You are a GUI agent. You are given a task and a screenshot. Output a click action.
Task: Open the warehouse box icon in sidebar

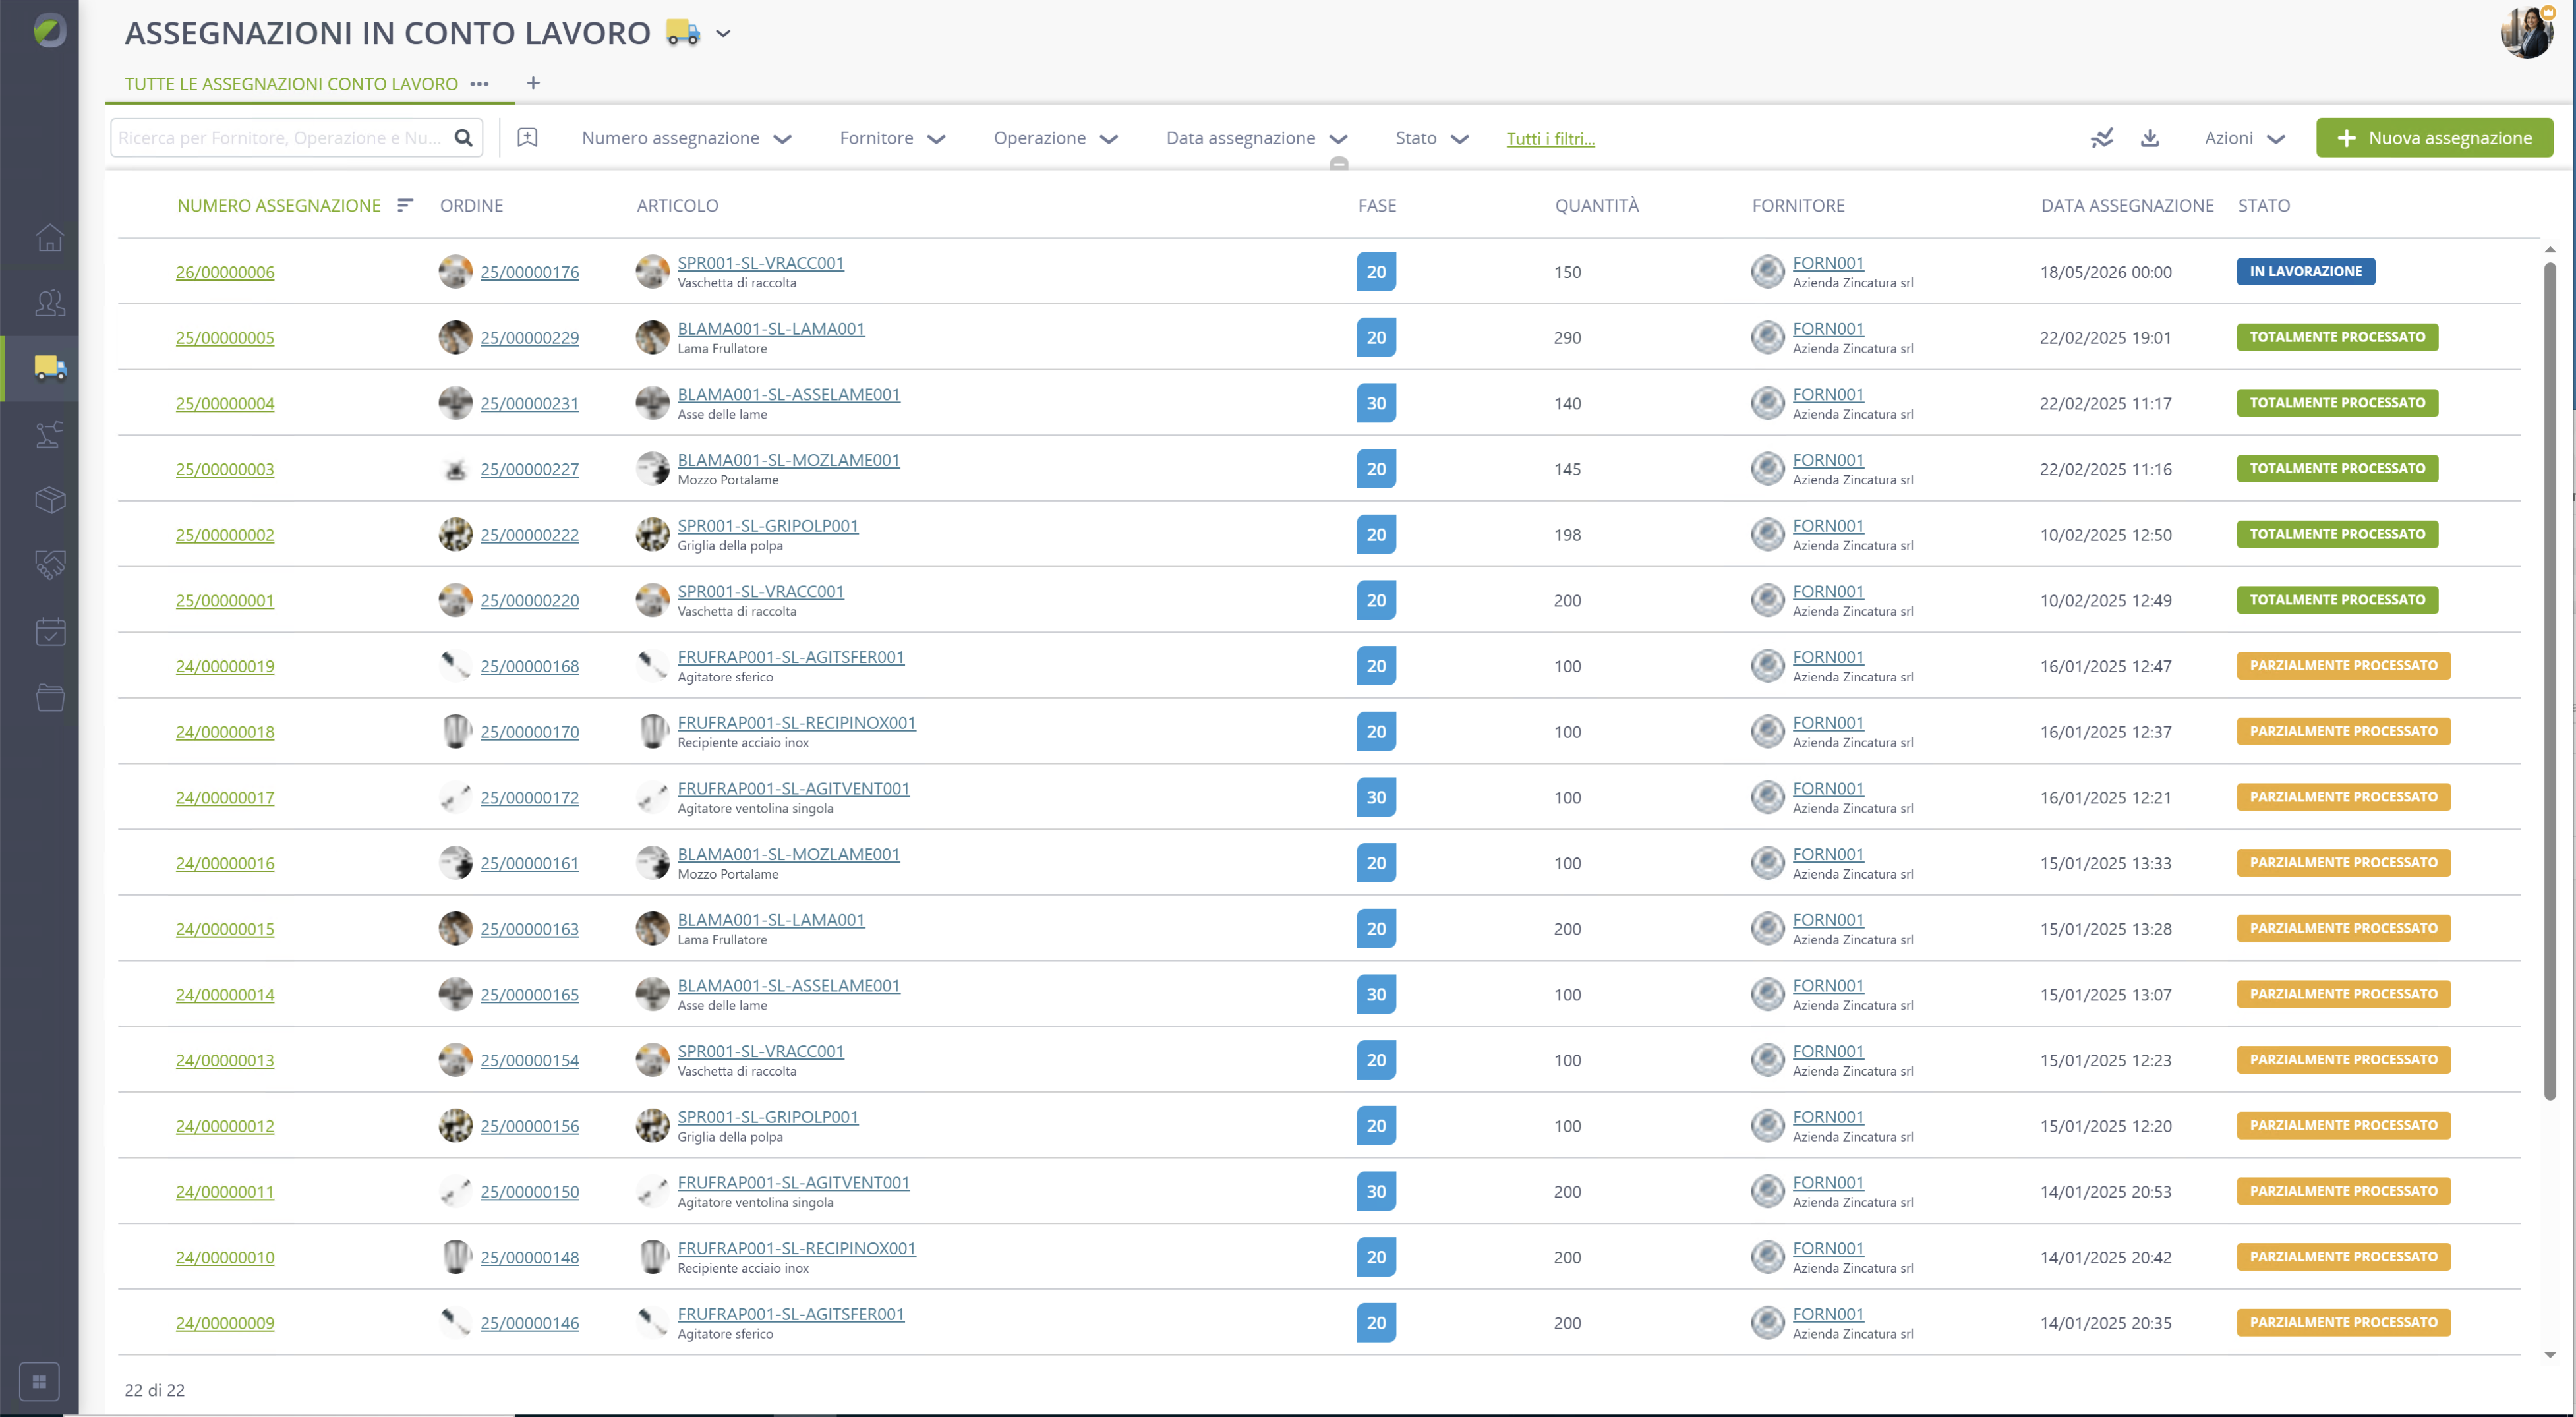click(50, 499)
